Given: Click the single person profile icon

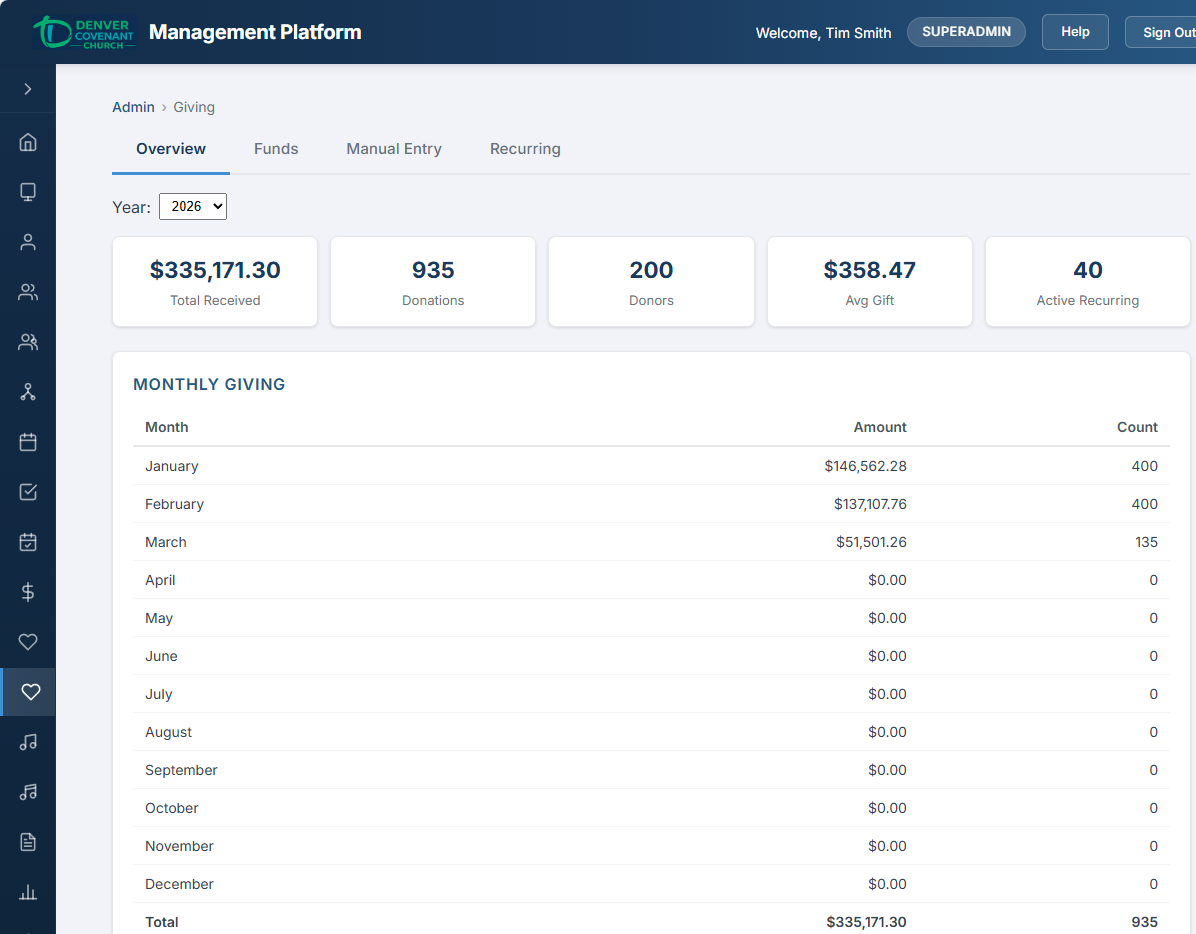Looking at the screenshot, I should point(28,242).
